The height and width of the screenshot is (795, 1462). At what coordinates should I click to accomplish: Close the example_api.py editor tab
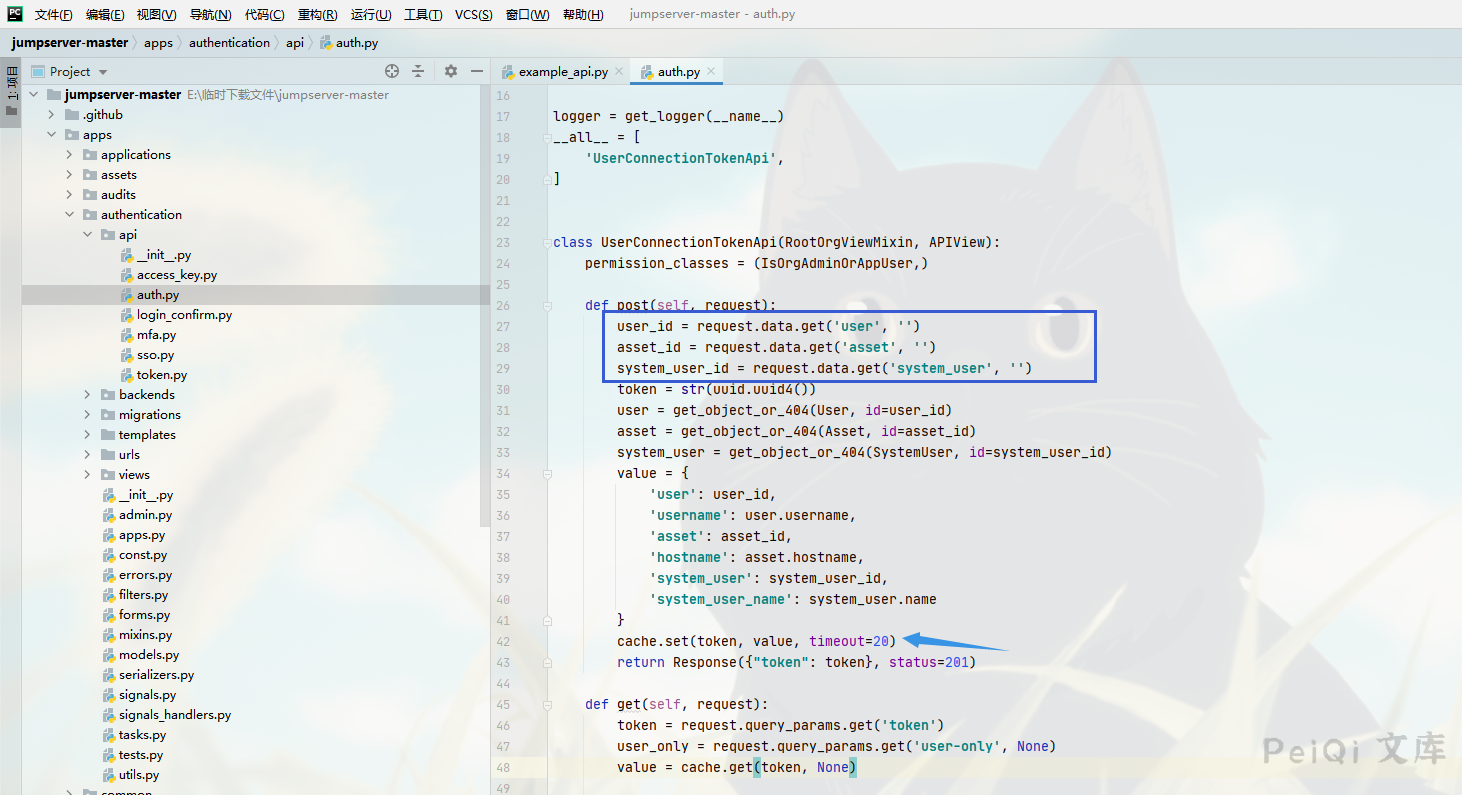[x=619, y=71]
